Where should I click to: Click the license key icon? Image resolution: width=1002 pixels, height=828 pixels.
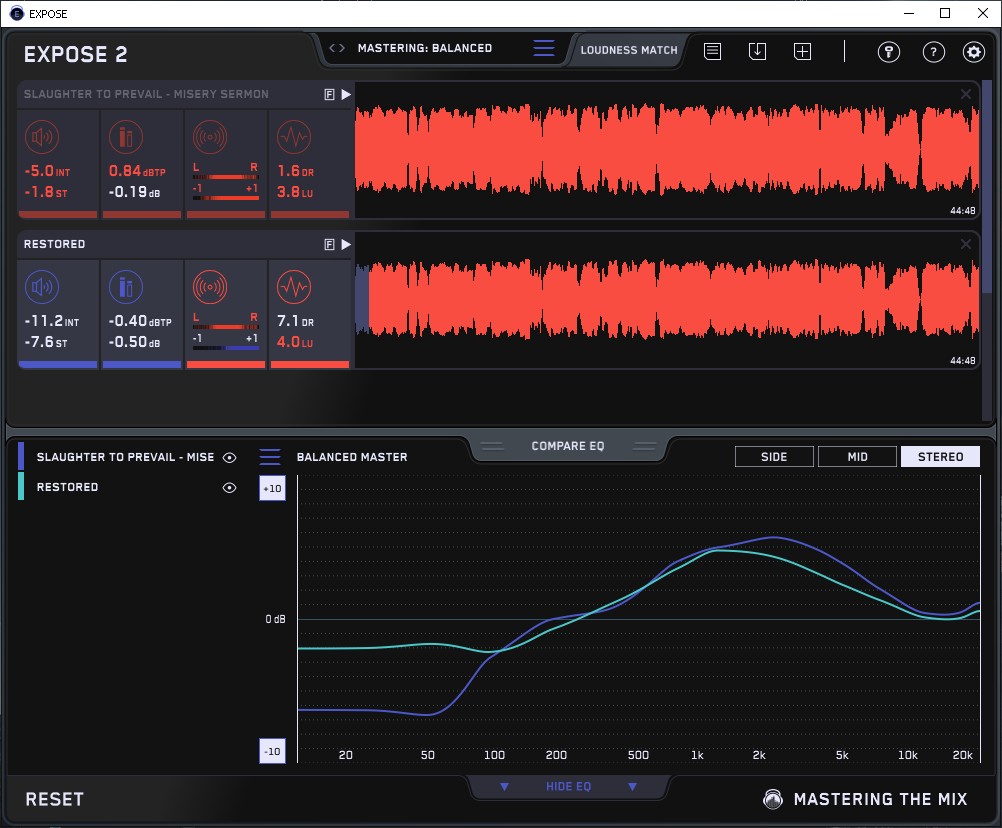(x=888, y=52)
